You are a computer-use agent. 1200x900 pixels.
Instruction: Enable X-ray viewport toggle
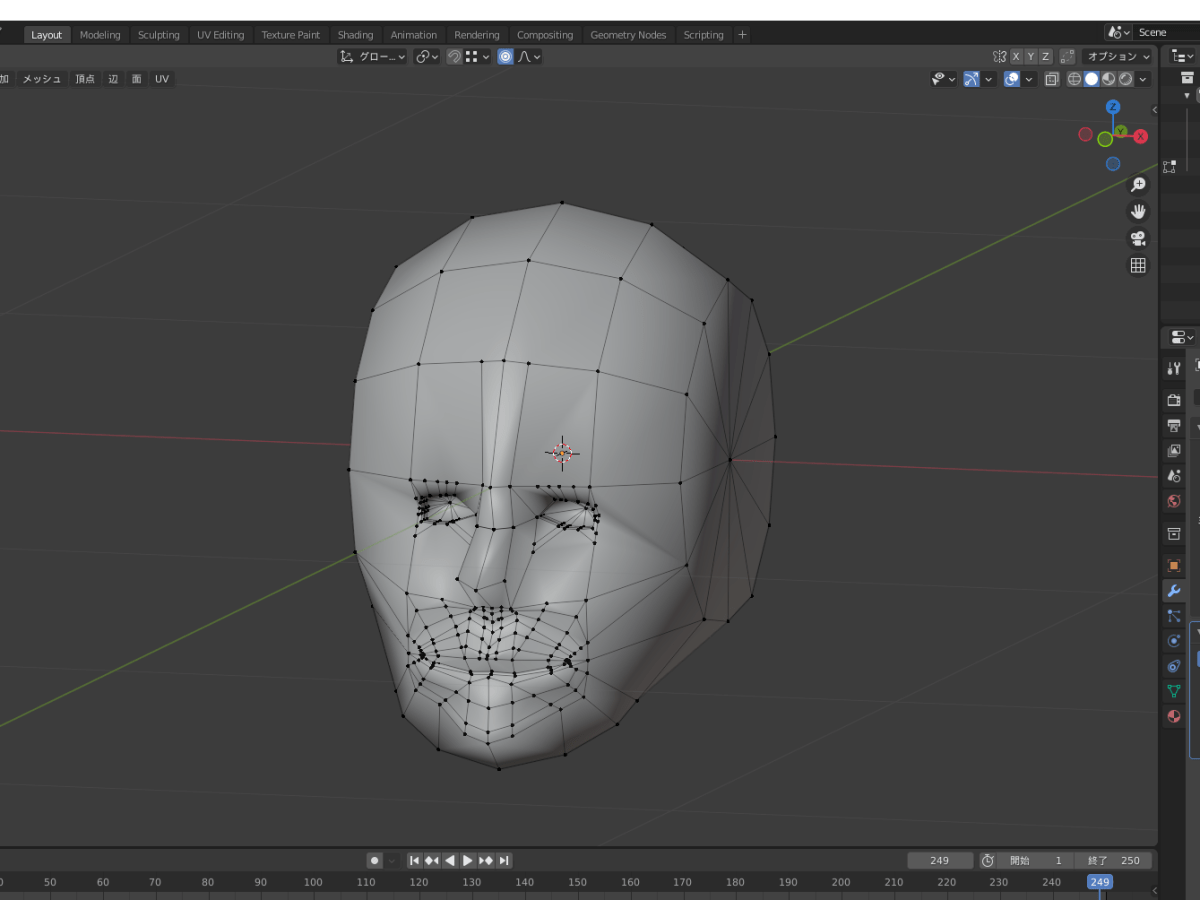coord(1051,79)
